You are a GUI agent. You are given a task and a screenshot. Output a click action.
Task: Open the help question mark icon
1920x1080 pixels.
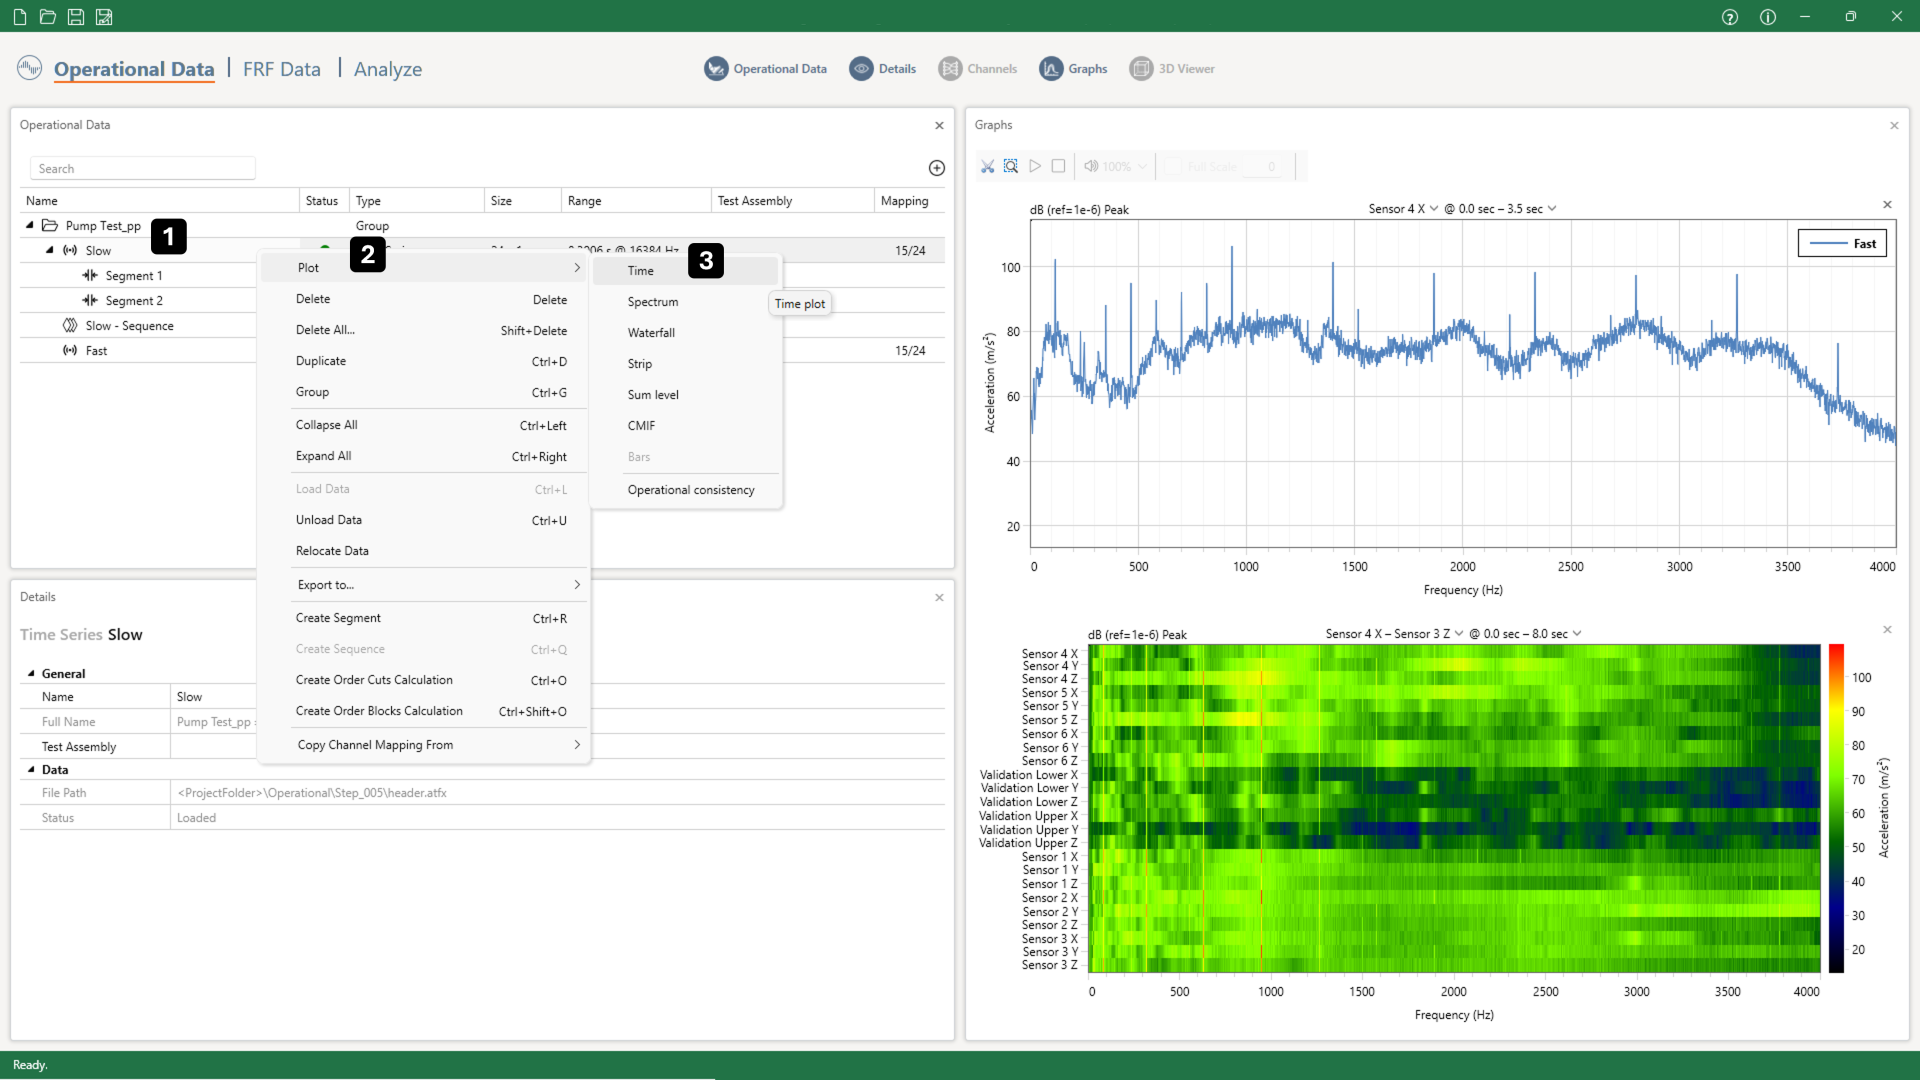[x=1730, y=17]
